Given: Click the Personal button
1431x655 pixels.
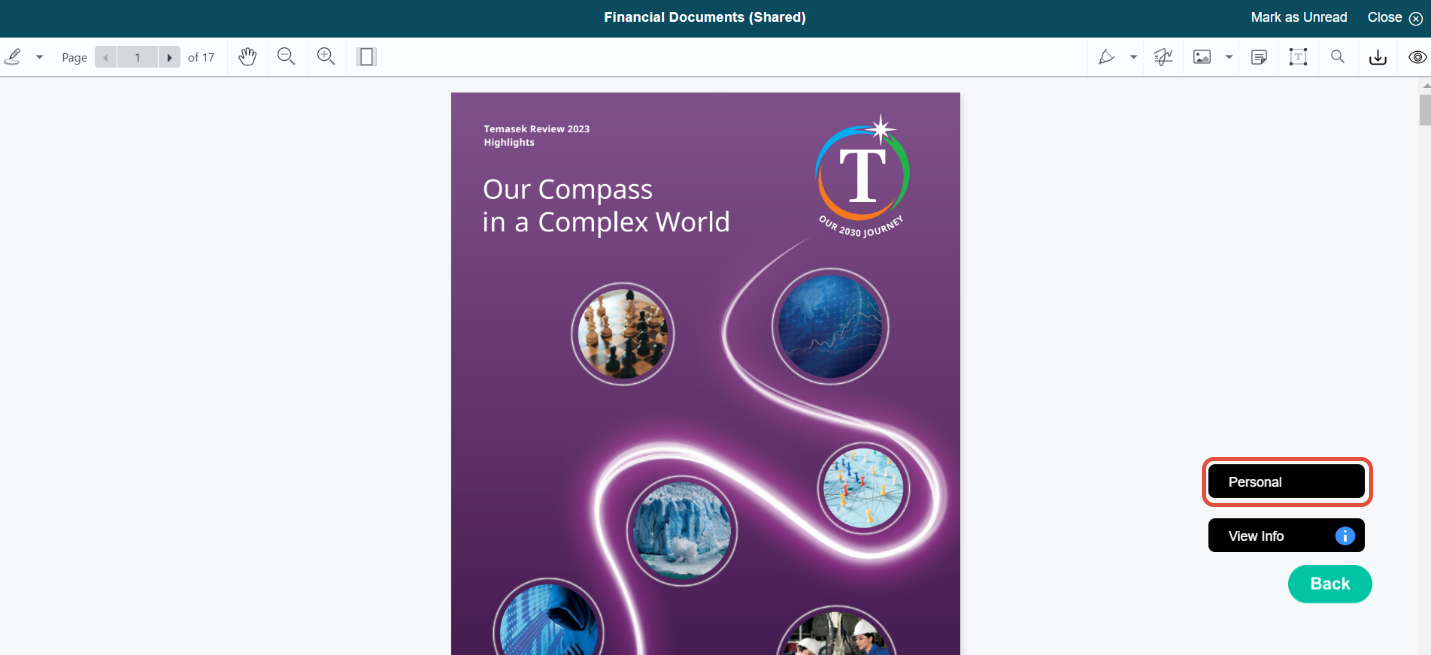Looking at the screenshot, I should [x=1286, y=482].
